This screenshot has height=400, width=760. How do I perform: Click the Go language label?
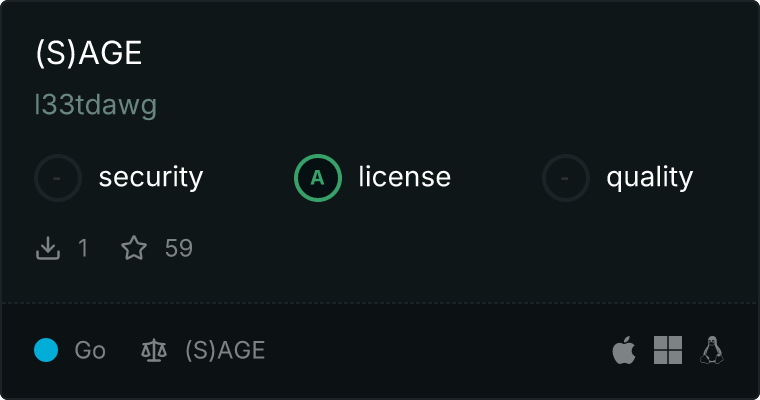pyautogui.click(x=90, y=350)
